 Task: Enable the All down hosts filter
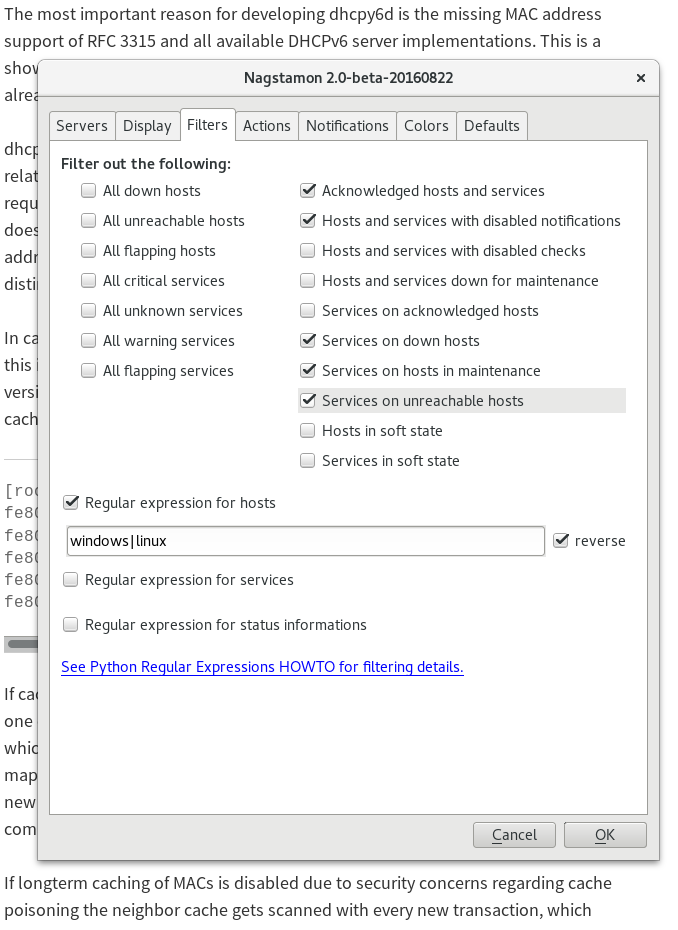pos(89,191)
